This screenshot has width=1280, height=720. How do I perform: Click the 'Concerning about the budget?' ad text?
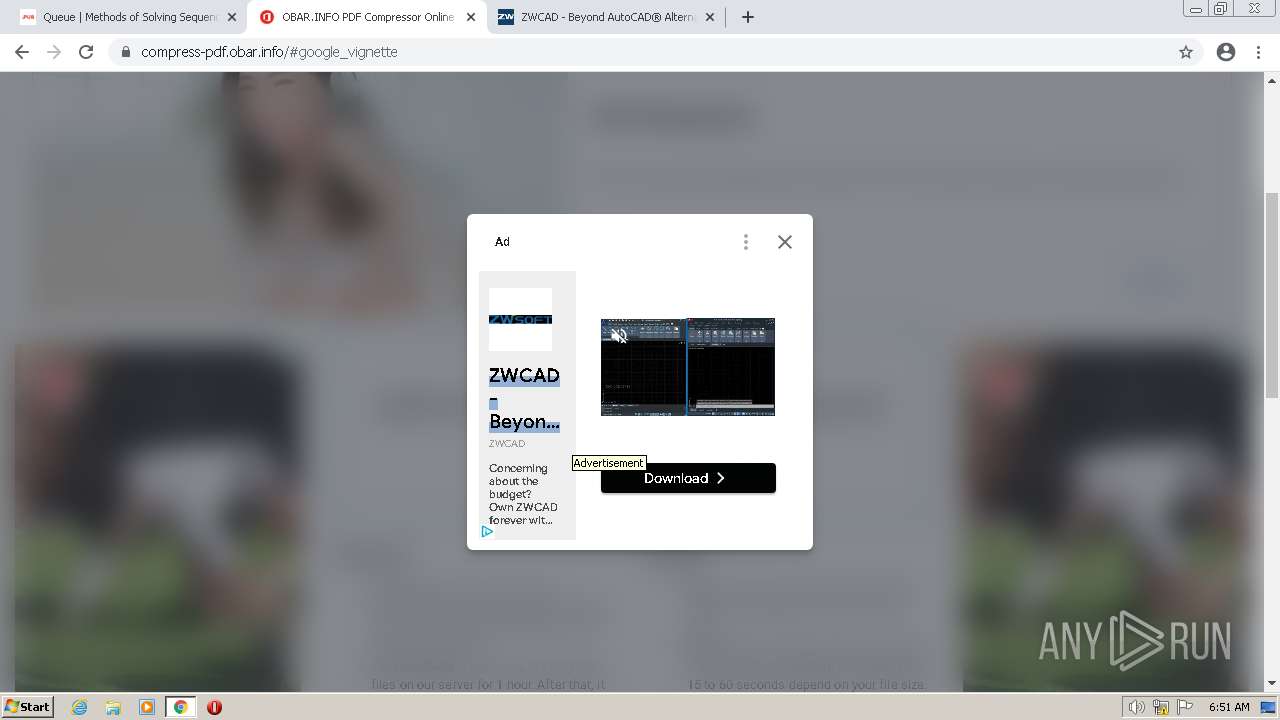tap(523, 494)
